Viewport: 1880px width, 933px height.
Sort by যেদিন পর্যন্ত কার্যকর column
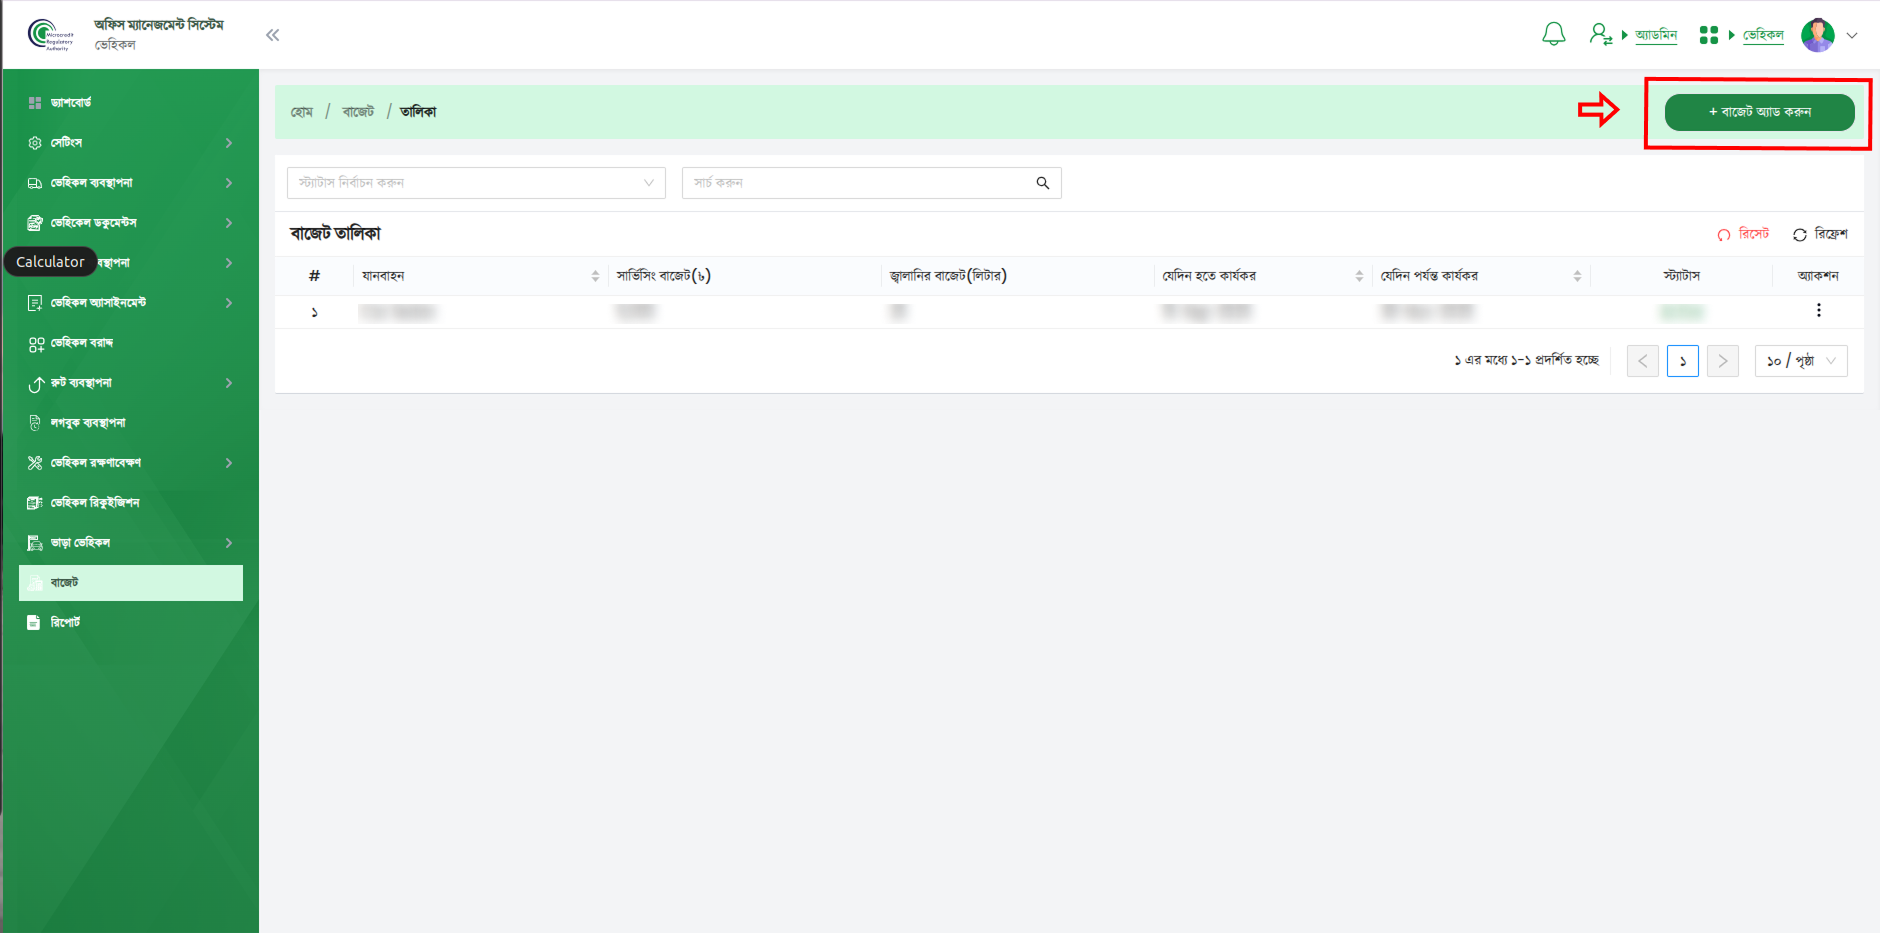click(x=1577, y=276)
